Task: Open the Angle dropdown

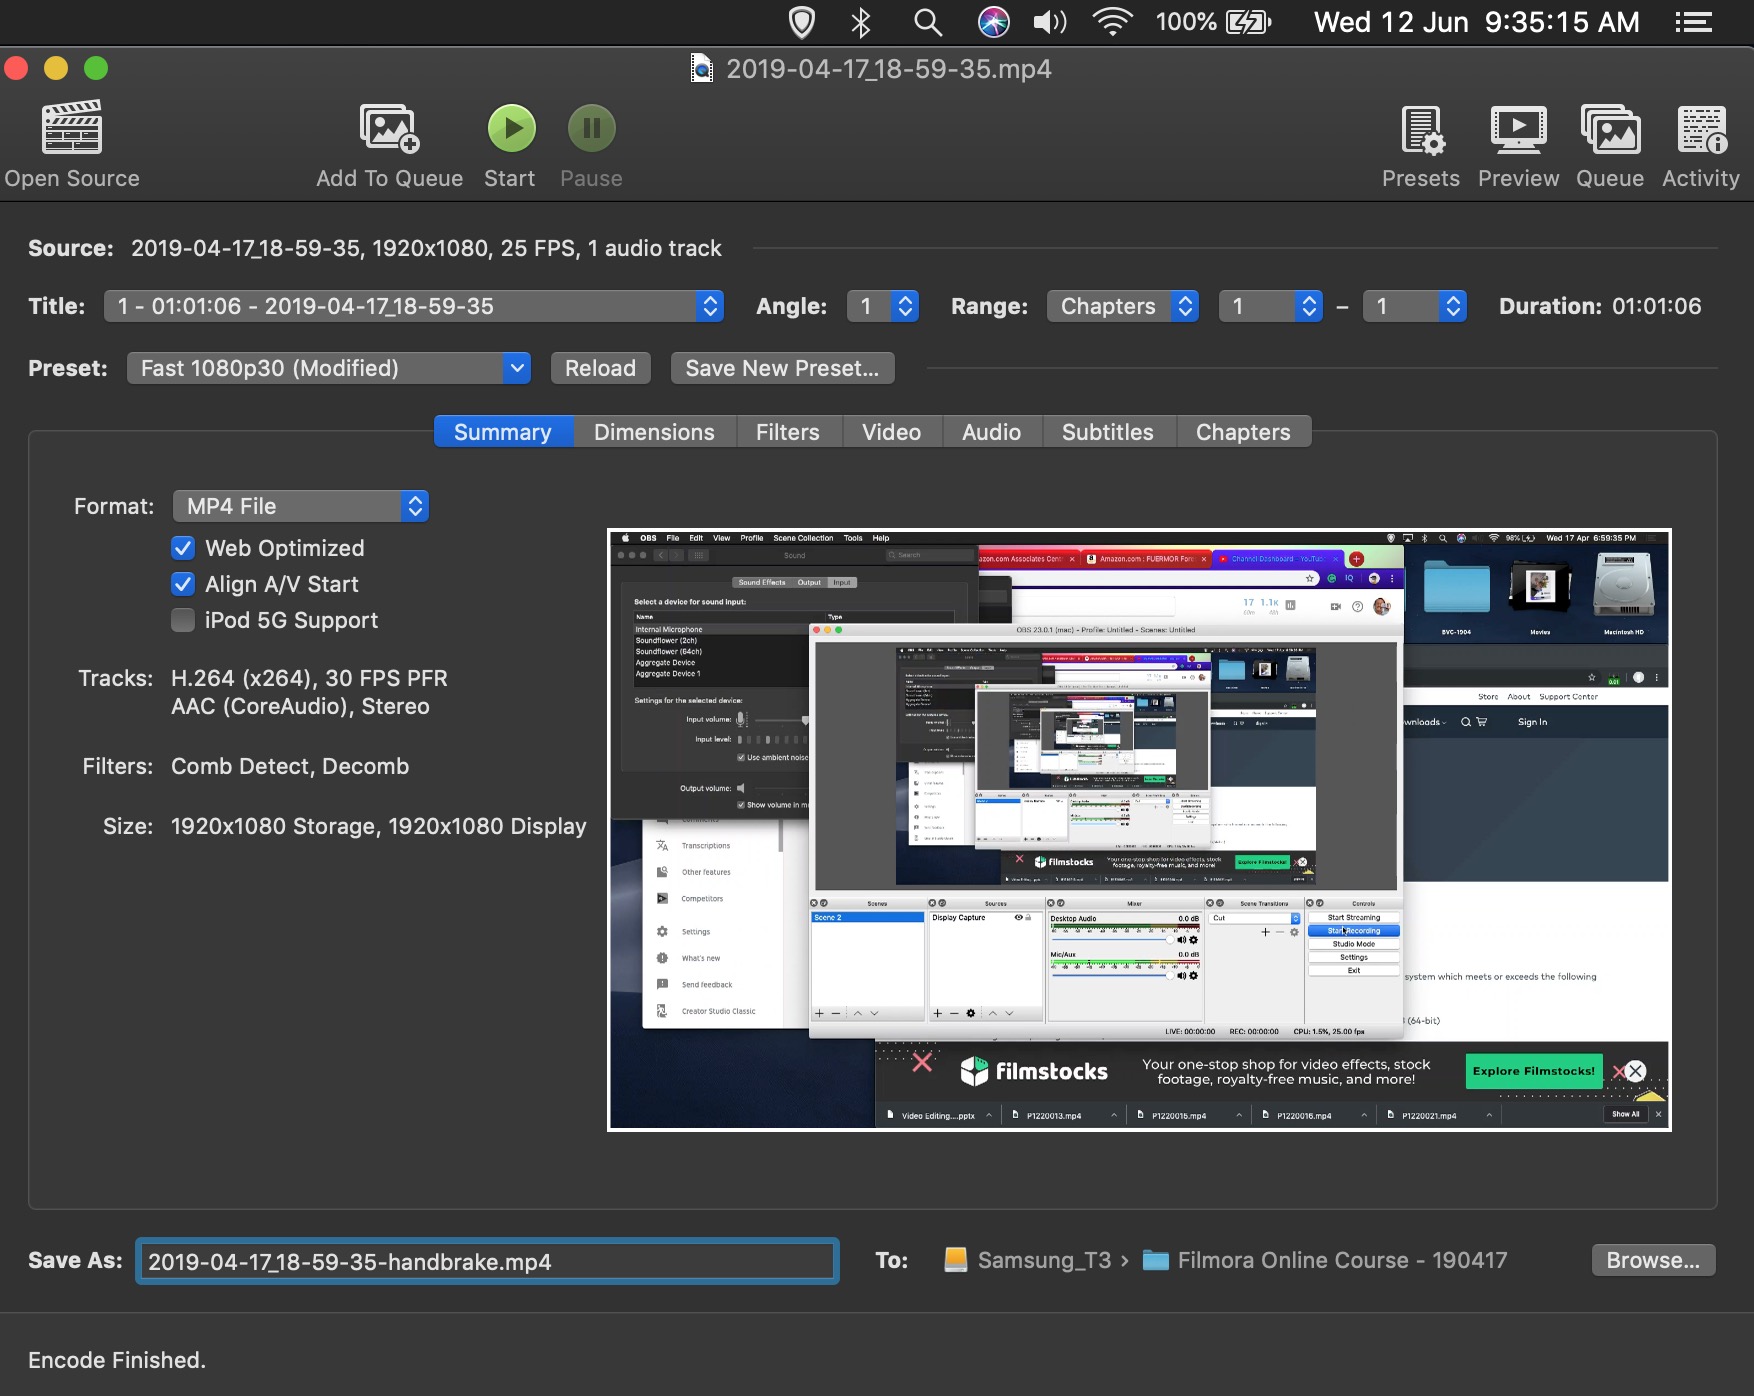Action: point(882,306)
